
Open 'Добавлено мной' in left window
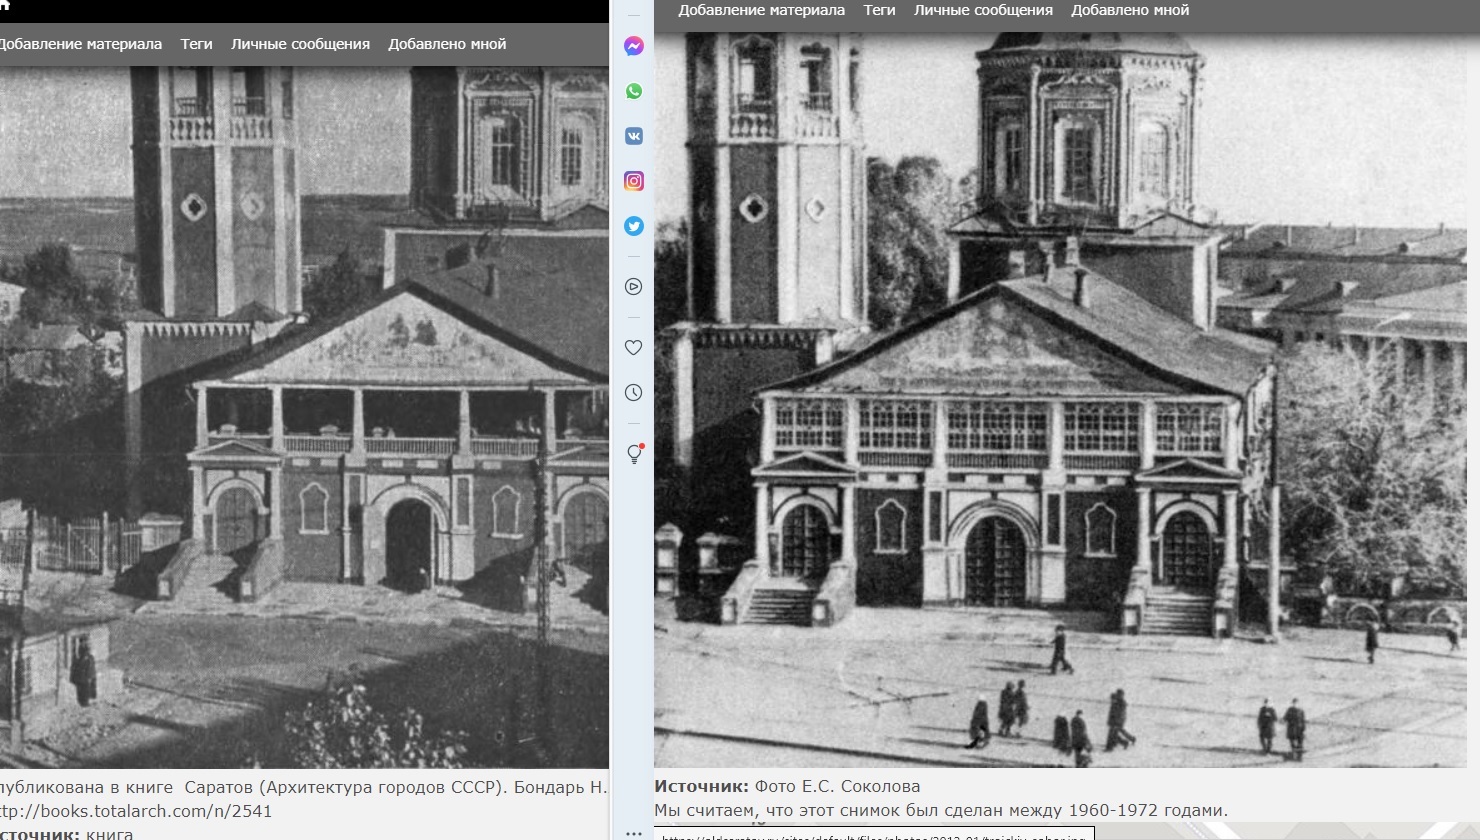[447, 44]
